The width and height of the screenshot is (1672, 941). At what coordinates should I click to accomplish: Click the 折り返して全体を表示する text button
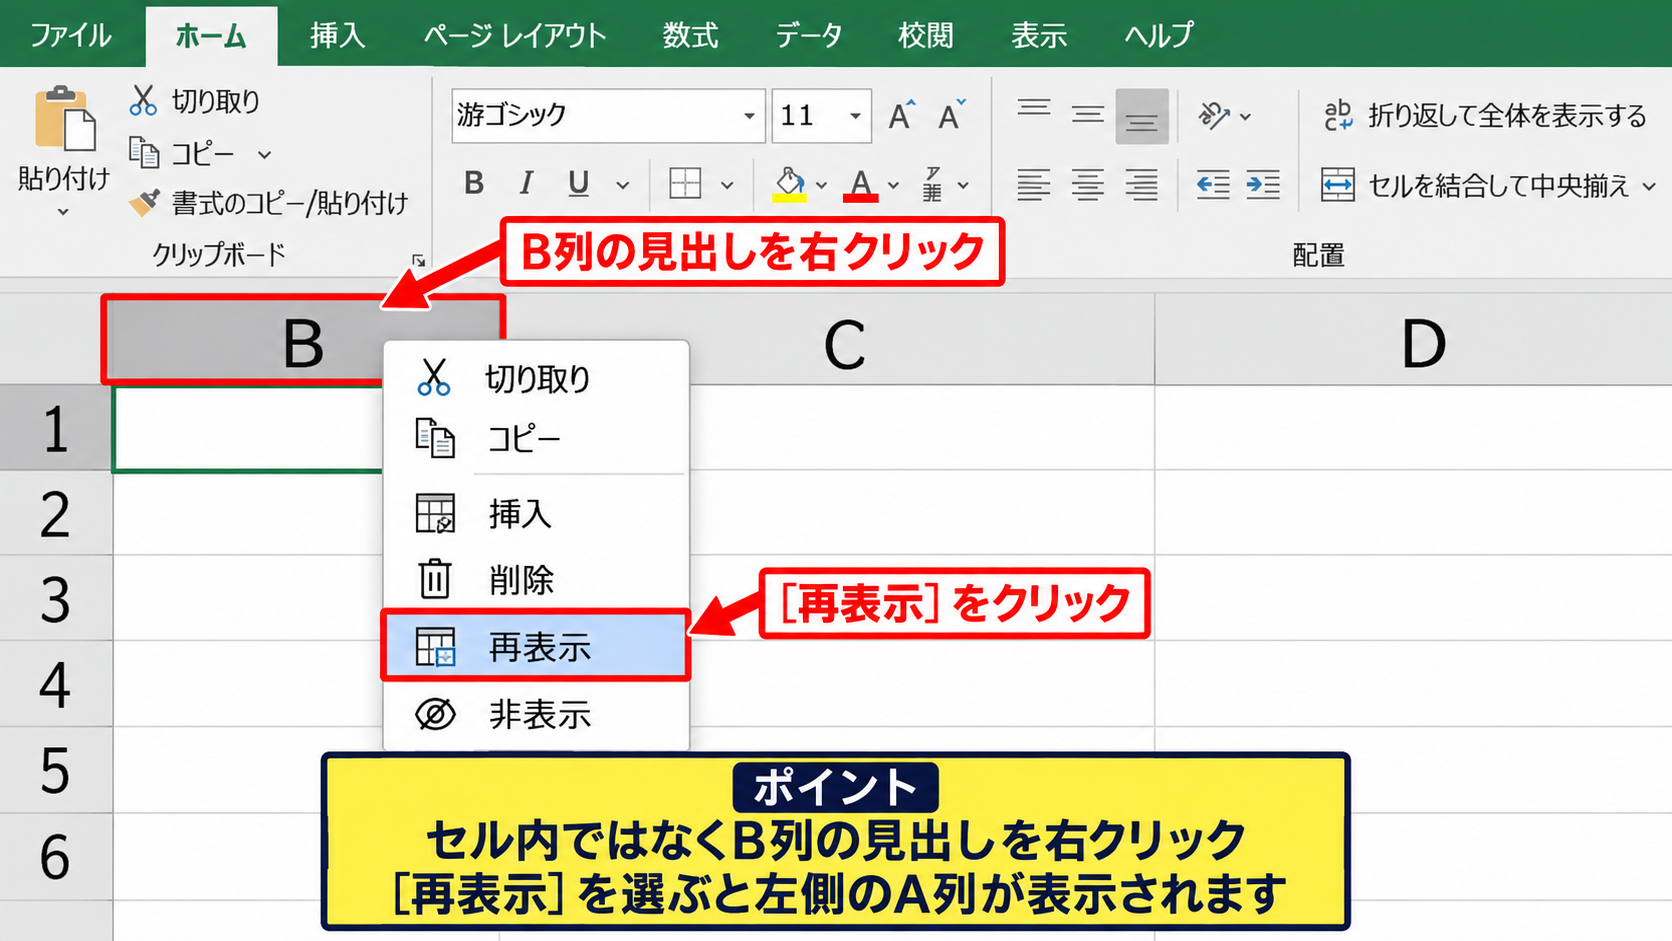click(1507, 116)
